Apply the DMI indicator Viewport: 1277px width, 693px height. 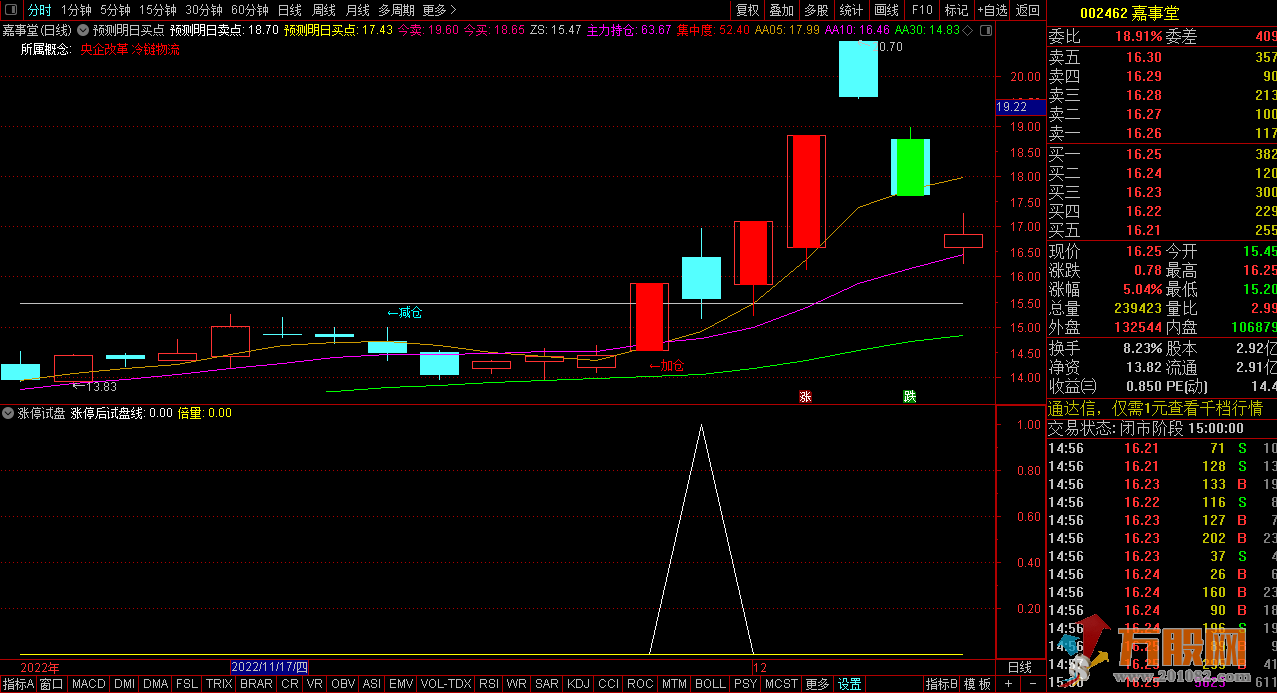pos(124,684)
